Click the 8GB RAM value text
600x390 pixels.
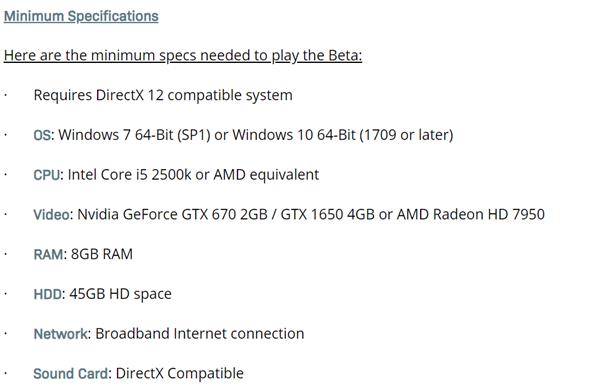coord(102,255)
